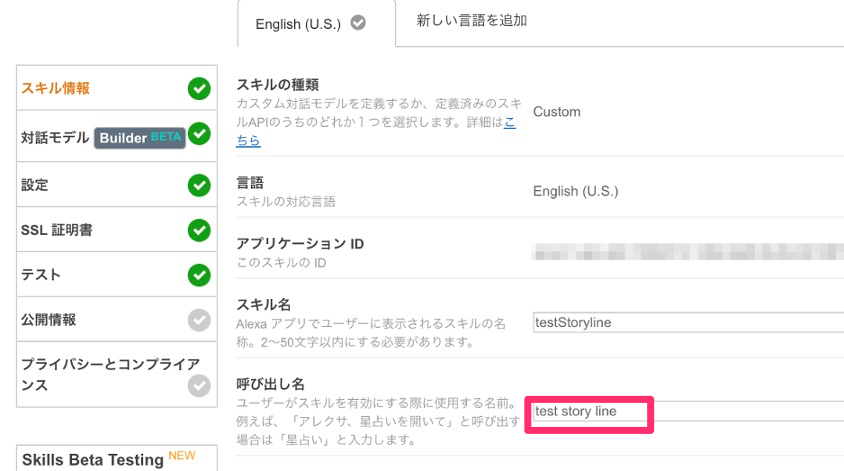Open the テスト sidebar section

coord(41,274)
